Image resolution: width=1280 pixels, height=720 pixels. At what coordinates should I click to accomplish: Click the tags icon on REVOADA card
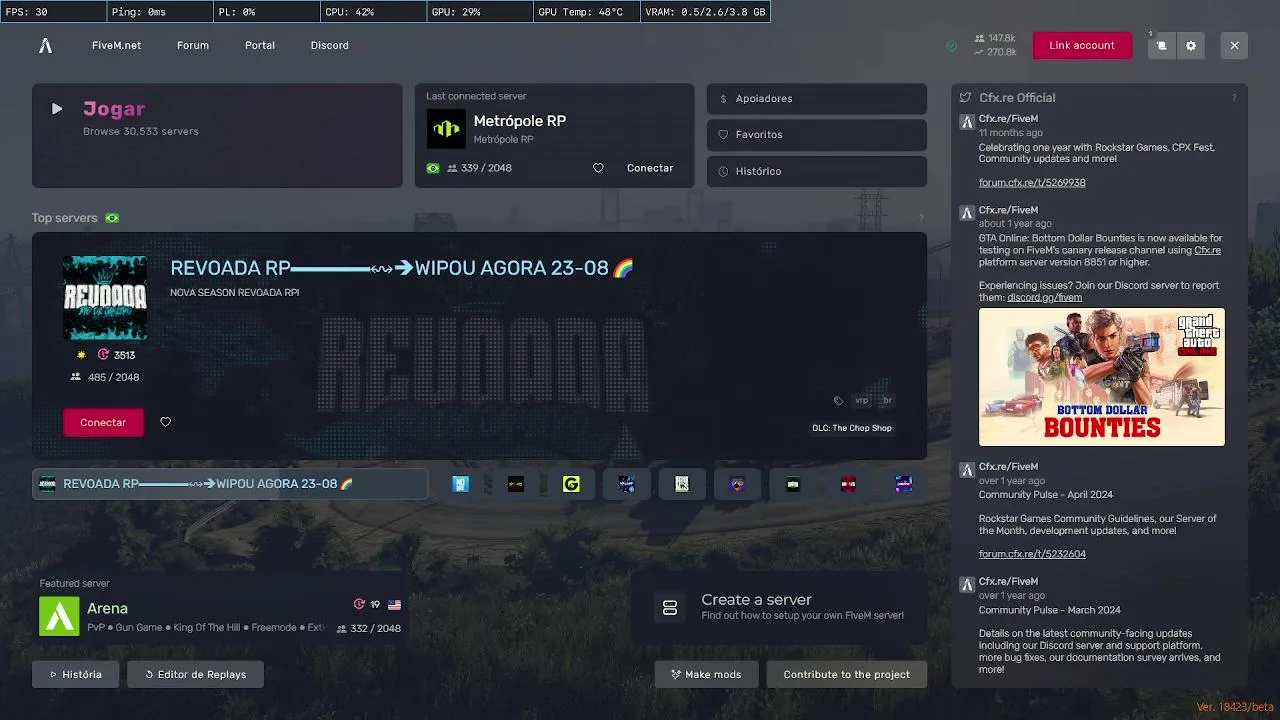click(x=838, y=400)
